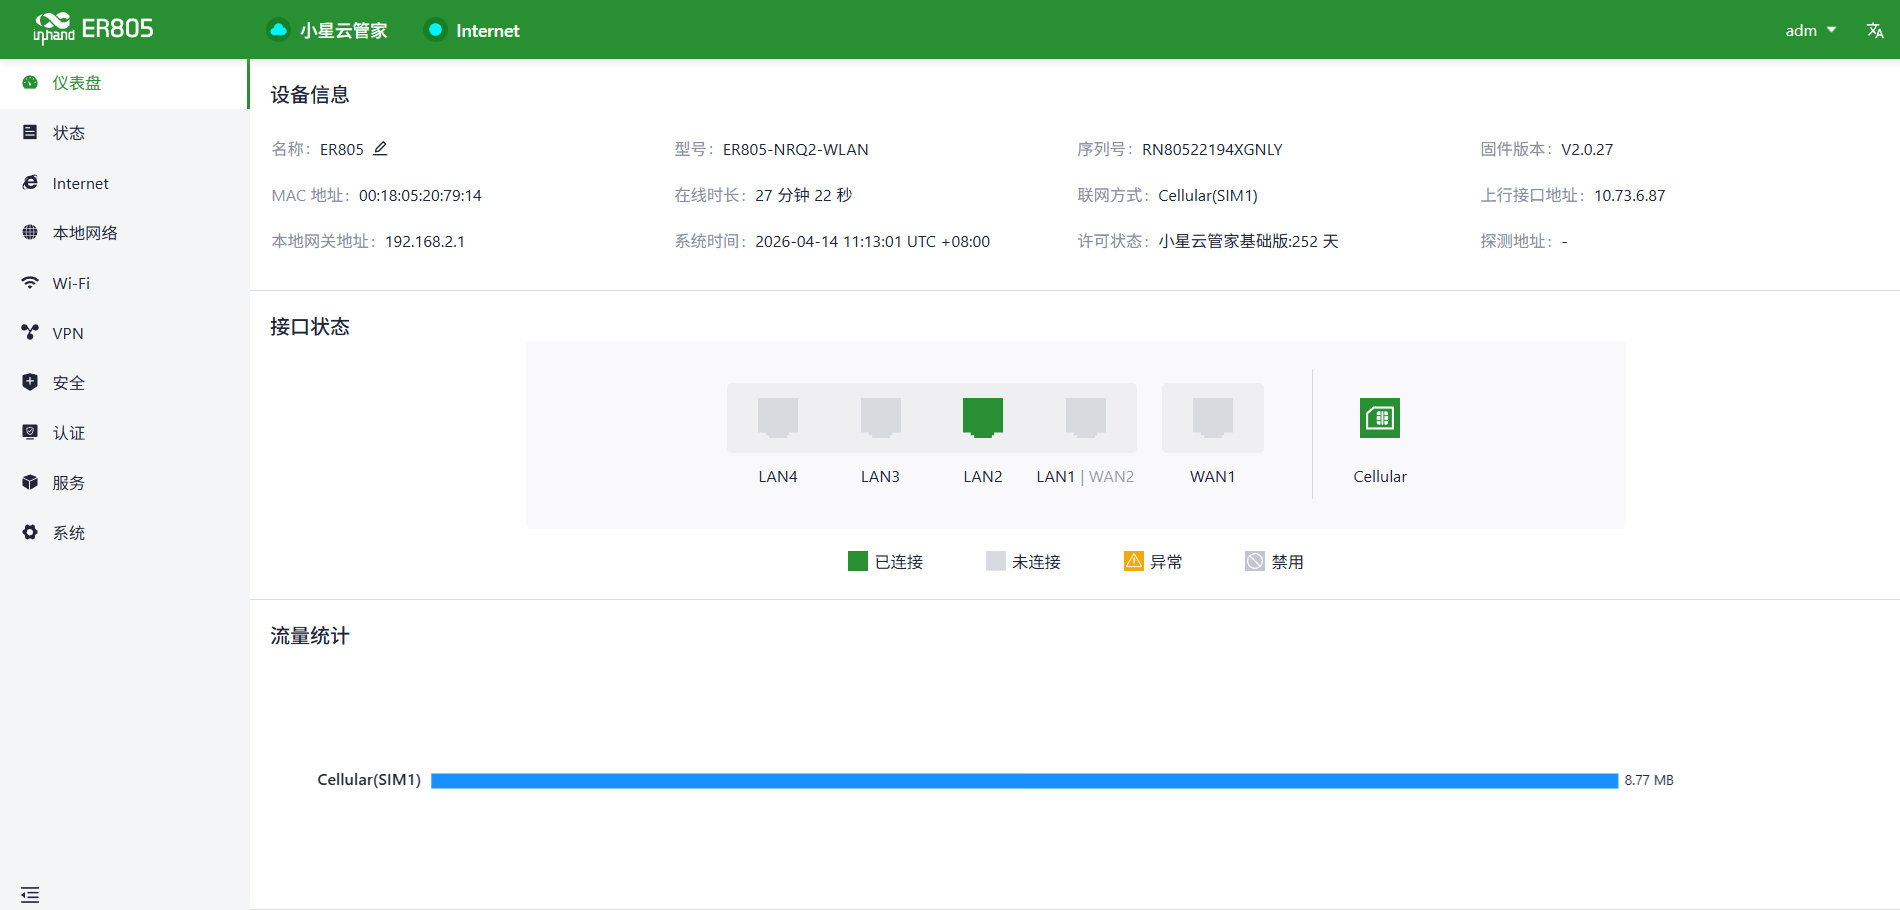The image size is (1900, 910).
Task: Click the Wi-Fi sidebar icon
Action: 30,283
